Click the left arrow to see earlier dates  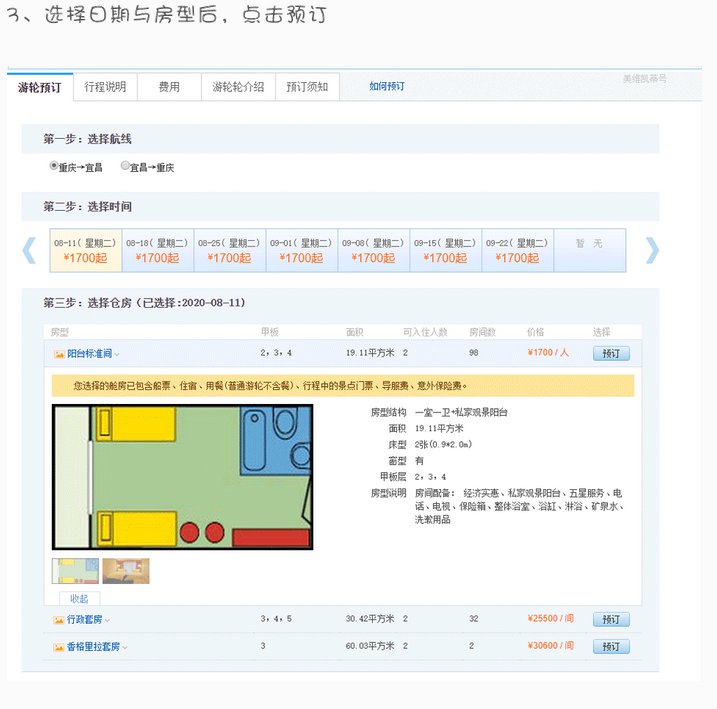click(x=30, y=250)
